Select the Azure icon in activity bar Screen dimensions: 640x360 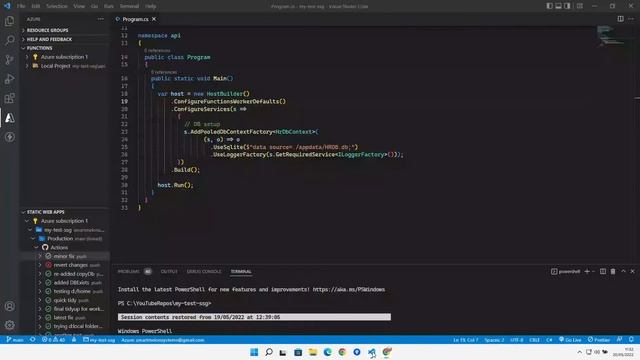[9, 118]
